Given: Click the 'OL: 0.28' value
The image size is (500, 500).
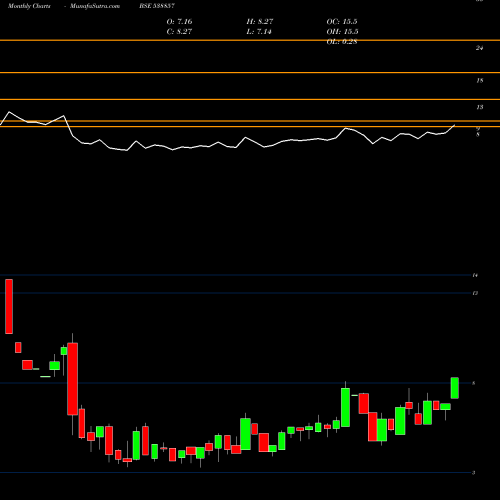Looking at the screenshot, I should pos(342,42).
